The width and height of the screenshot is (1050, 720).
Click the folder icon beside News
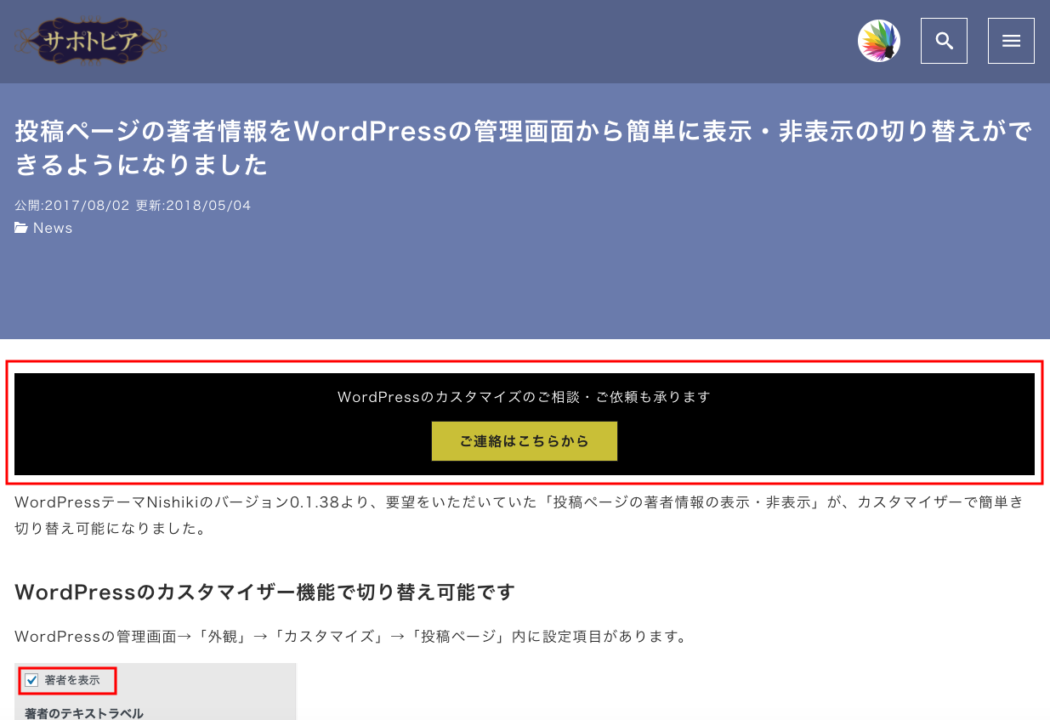(x=21, y=228)
